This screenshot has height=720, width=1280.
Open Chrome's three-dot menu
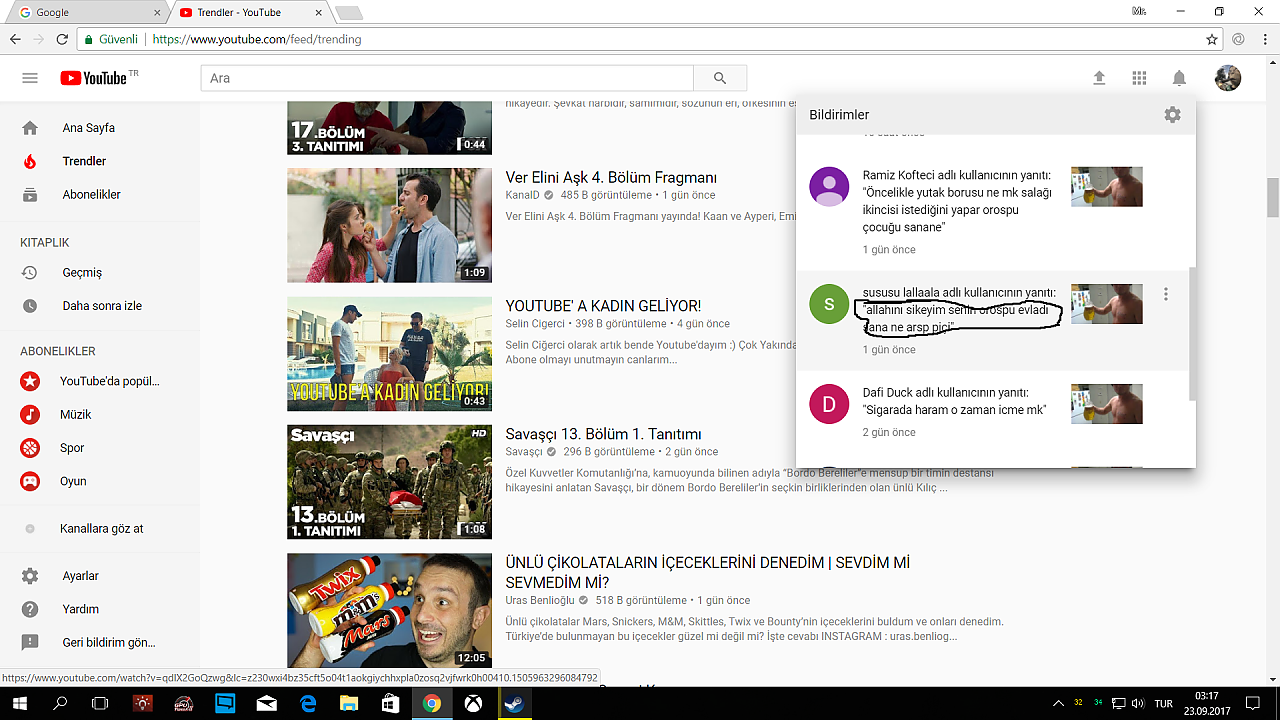[x=1265, y=40]
